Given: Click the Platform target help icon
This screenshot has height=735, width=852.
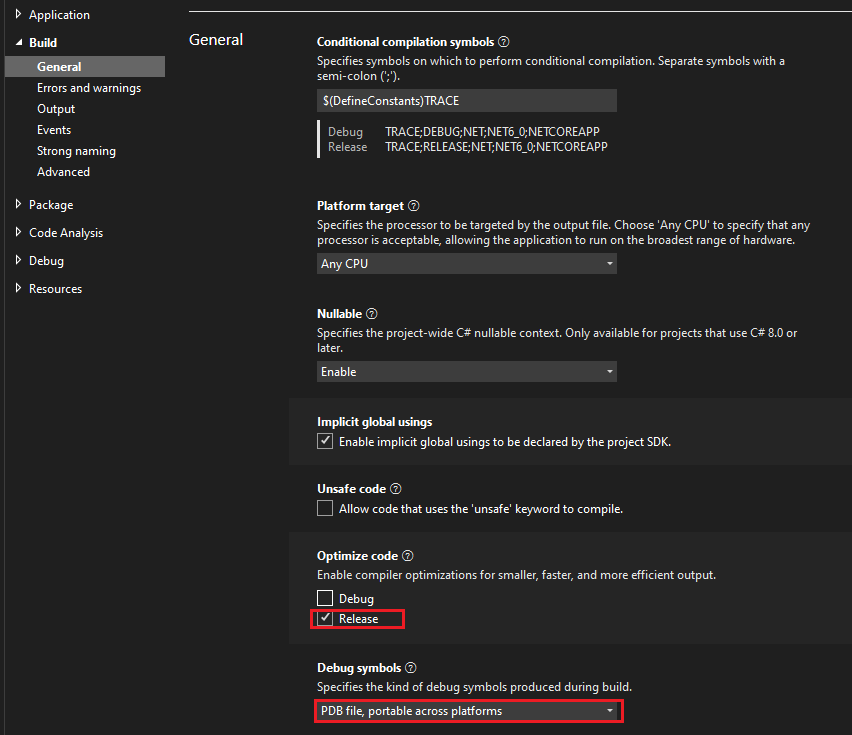Looking at the screenshot, I should pyautogui.click(x=413, y=205).
